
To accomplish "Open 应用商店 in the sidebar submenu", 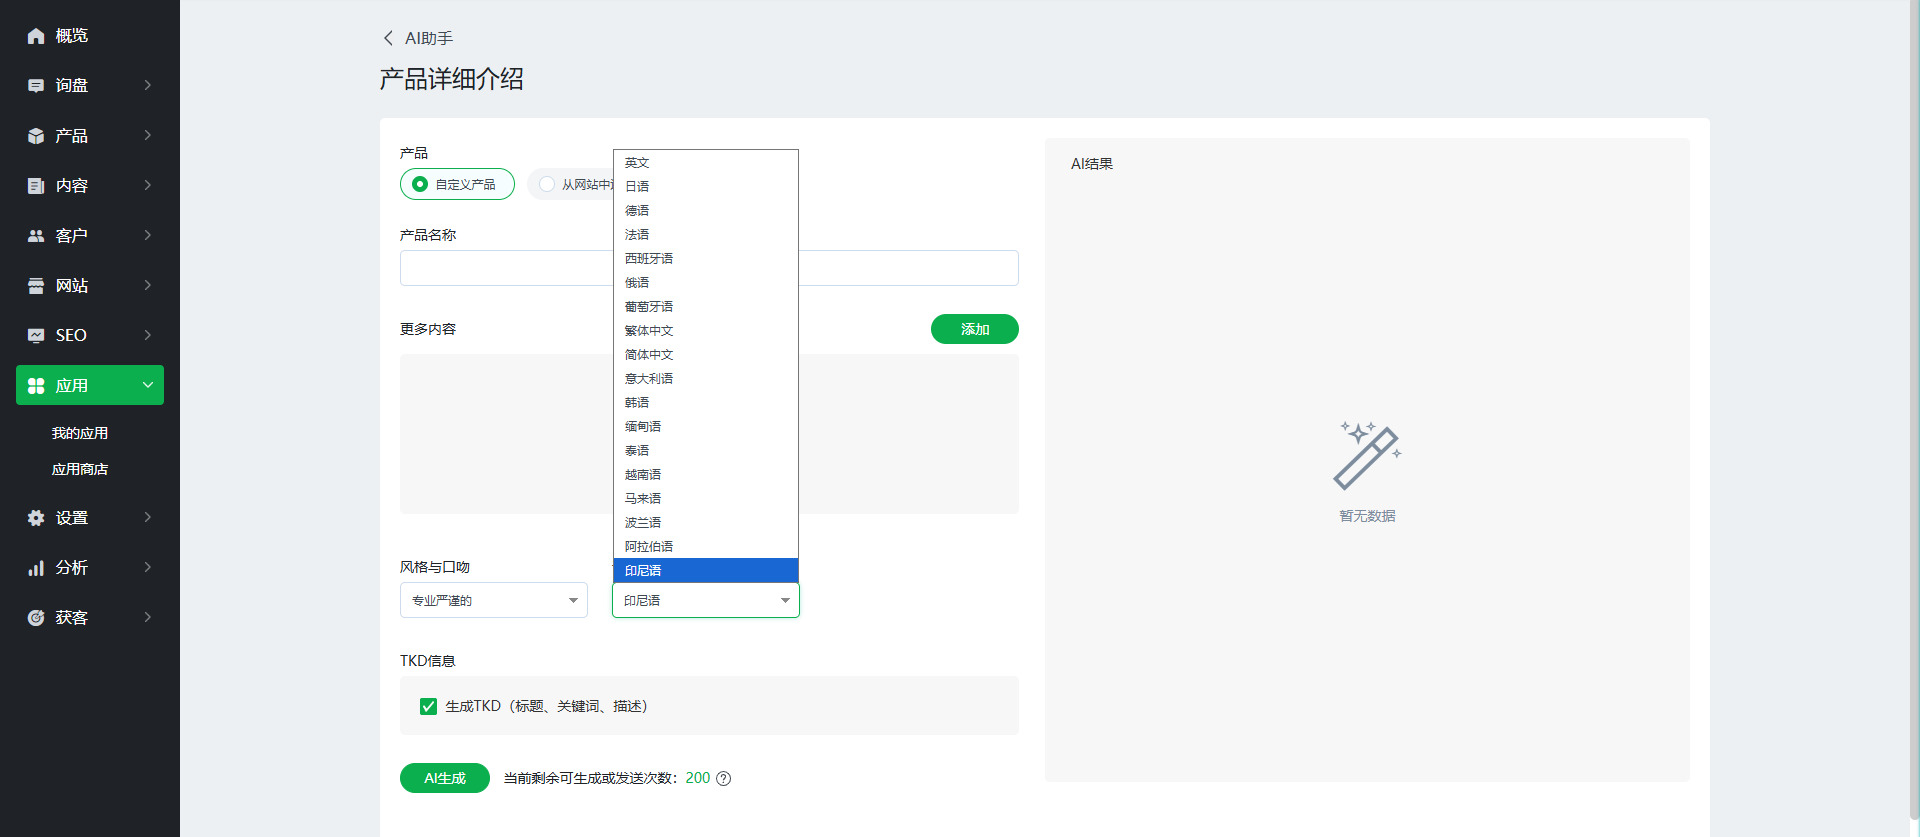I will pos(80,469).
